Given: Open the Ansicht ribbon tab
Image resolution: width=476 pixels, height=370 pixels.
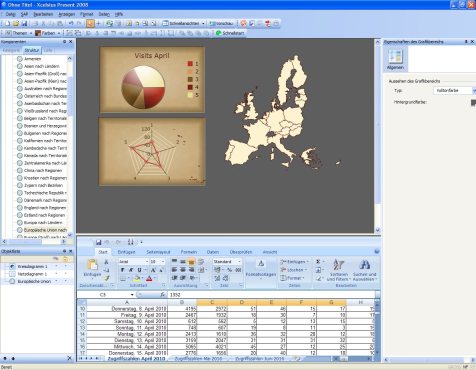Looking at the screenshot, I should (x=270, y=252).
